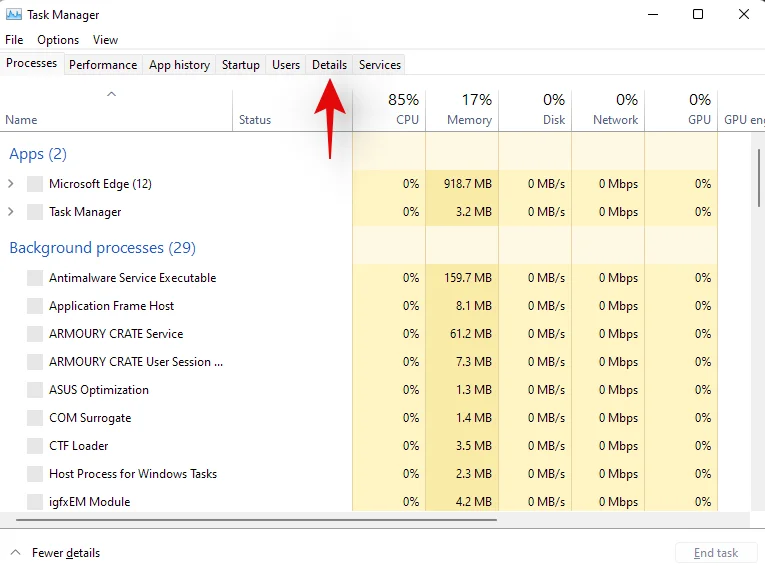Click the 61.2 MB memory value

pos(470,334)
